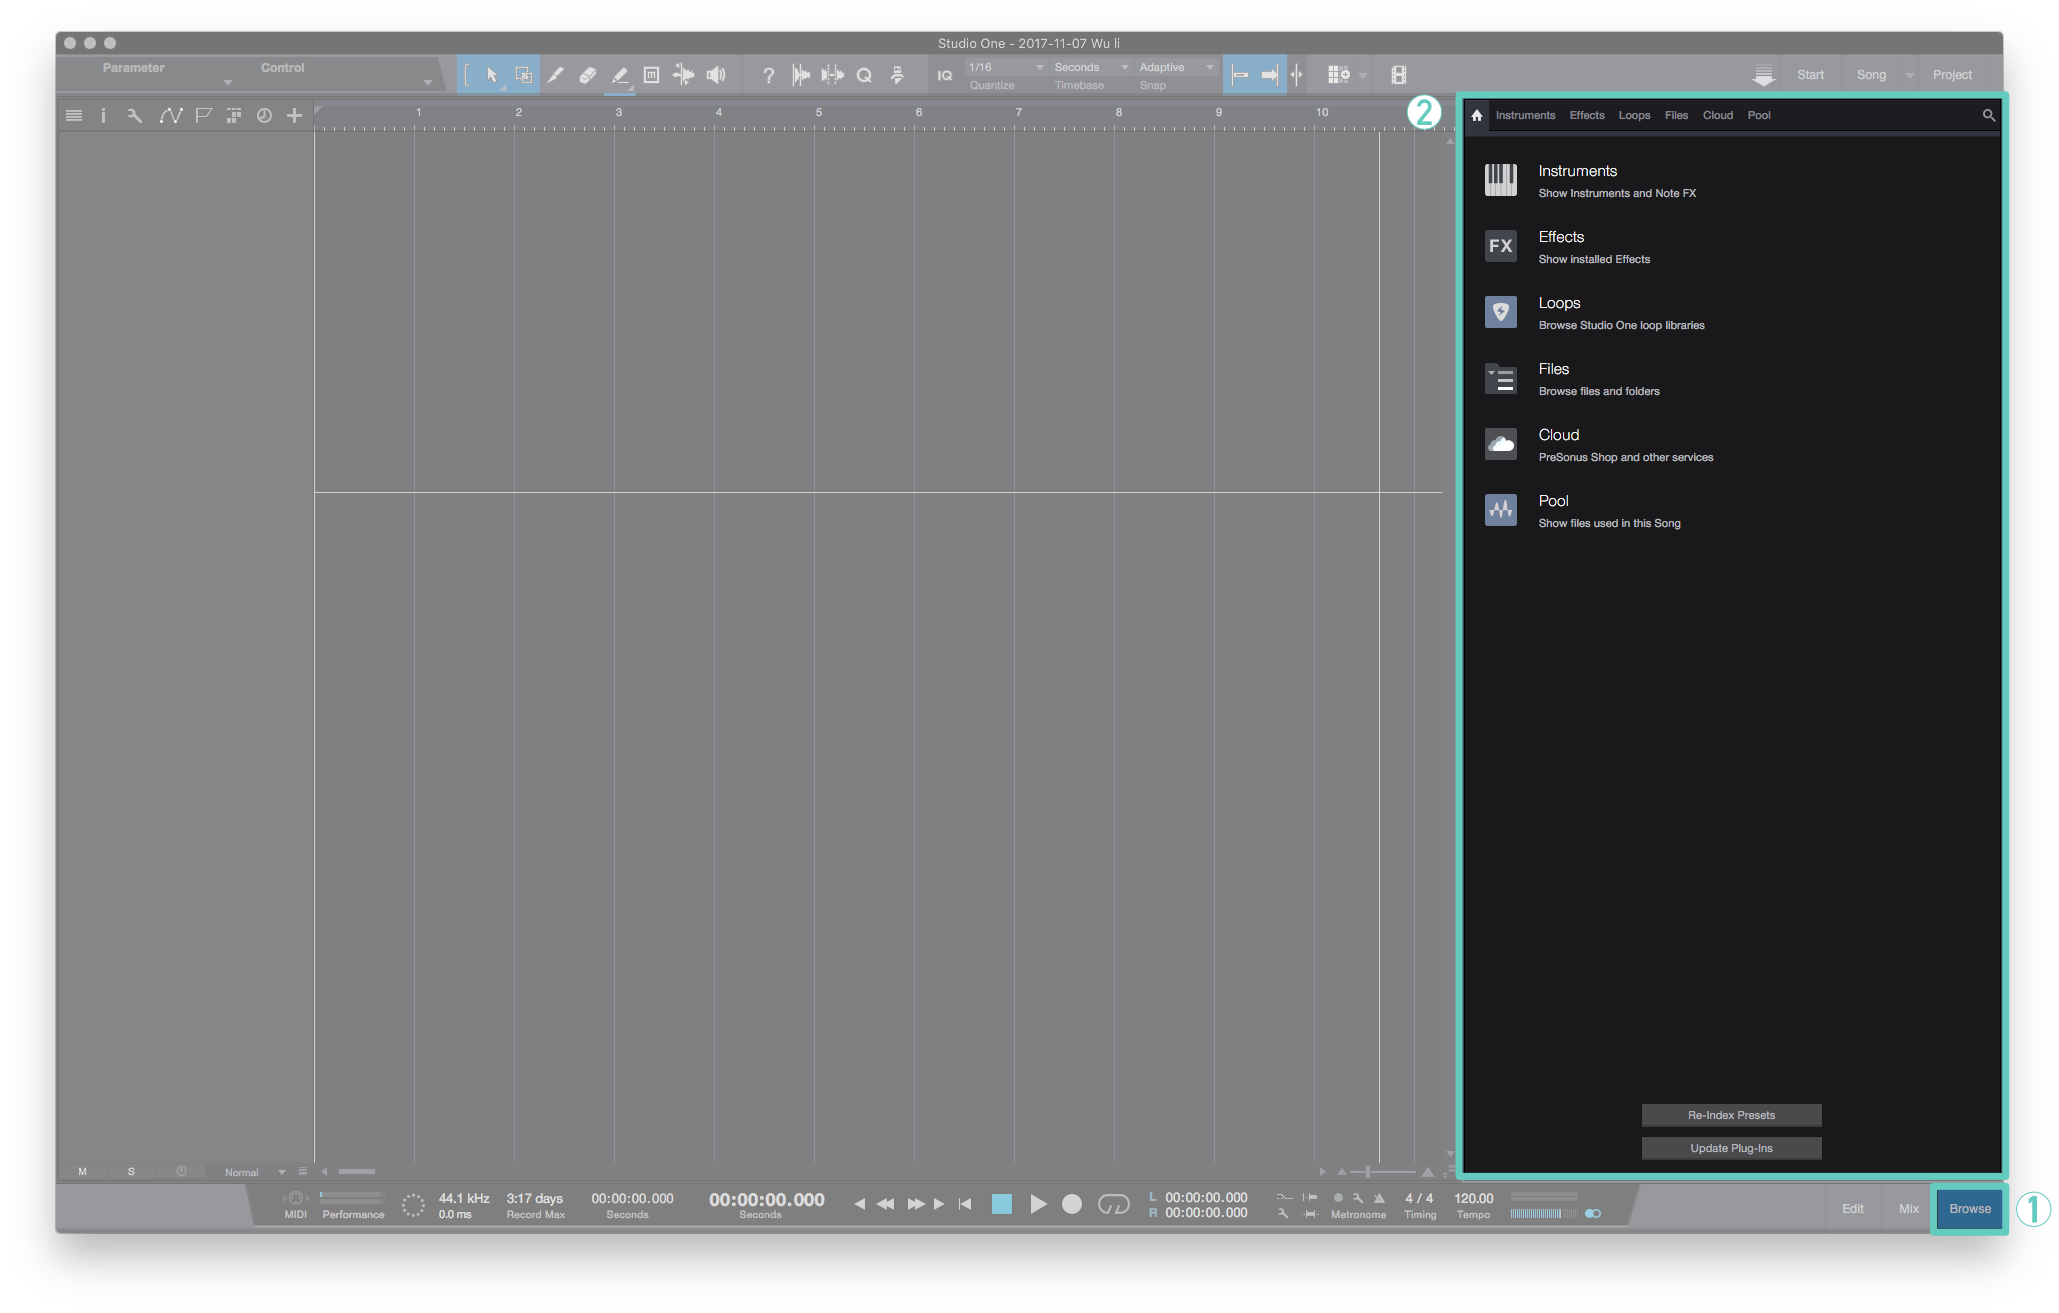Click Update Plug-Ins button
This screenshot has height=1313, width=2059.
pyautogui.click(x=1731, y=1148)
